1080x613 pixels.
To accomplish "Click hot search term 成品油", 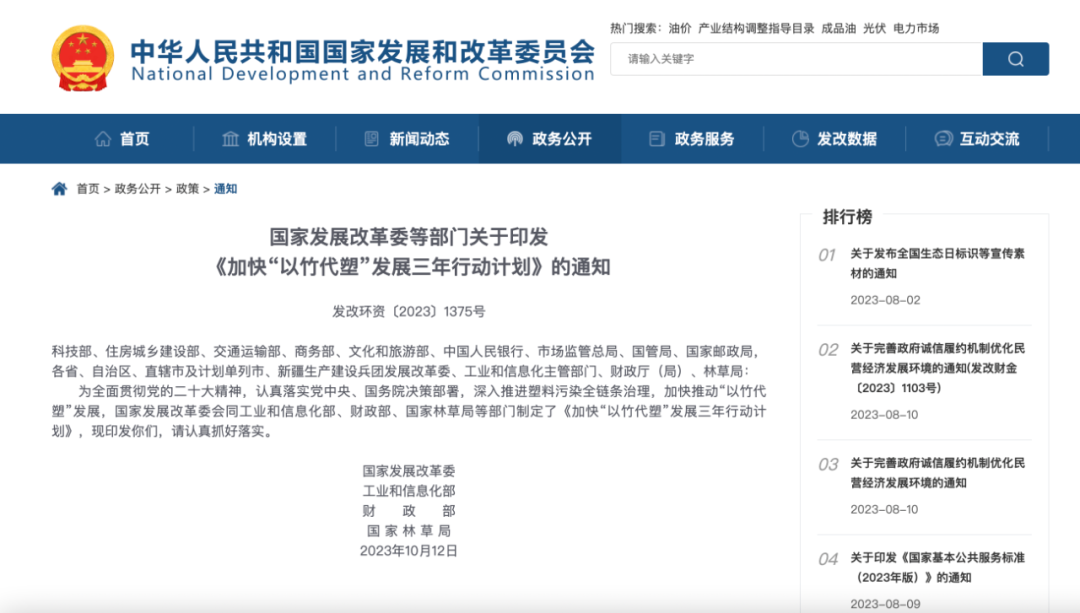I will tap(838, 28).
